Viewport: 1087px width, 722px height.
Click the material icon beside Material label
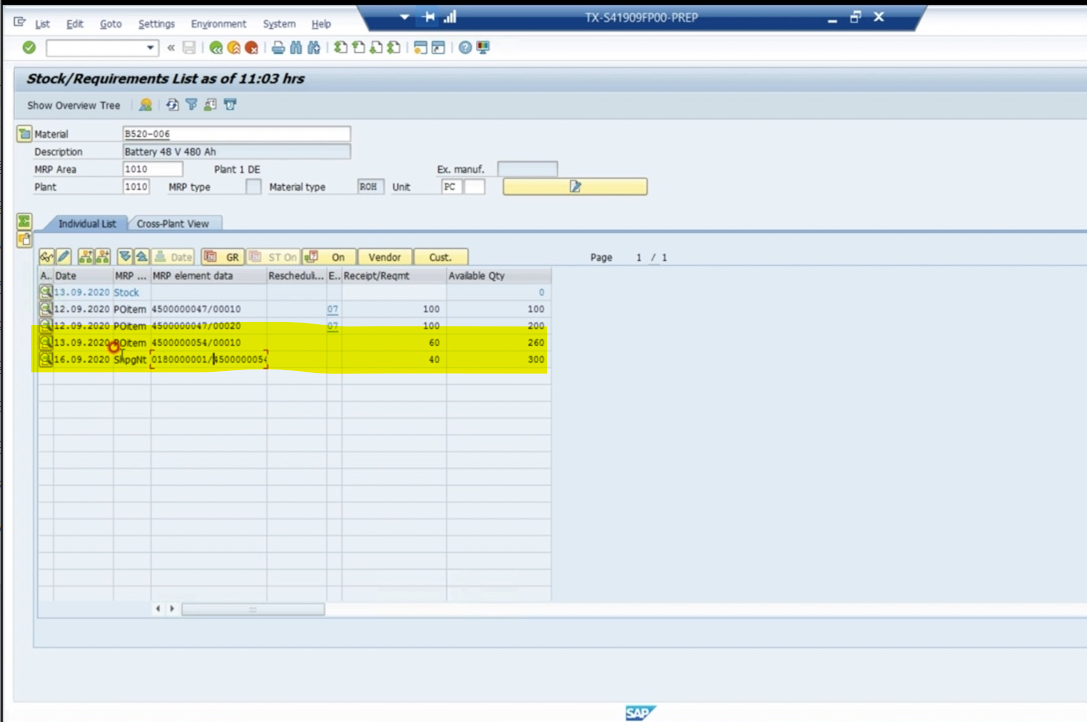pyautogui.click(x=24, y=133)
